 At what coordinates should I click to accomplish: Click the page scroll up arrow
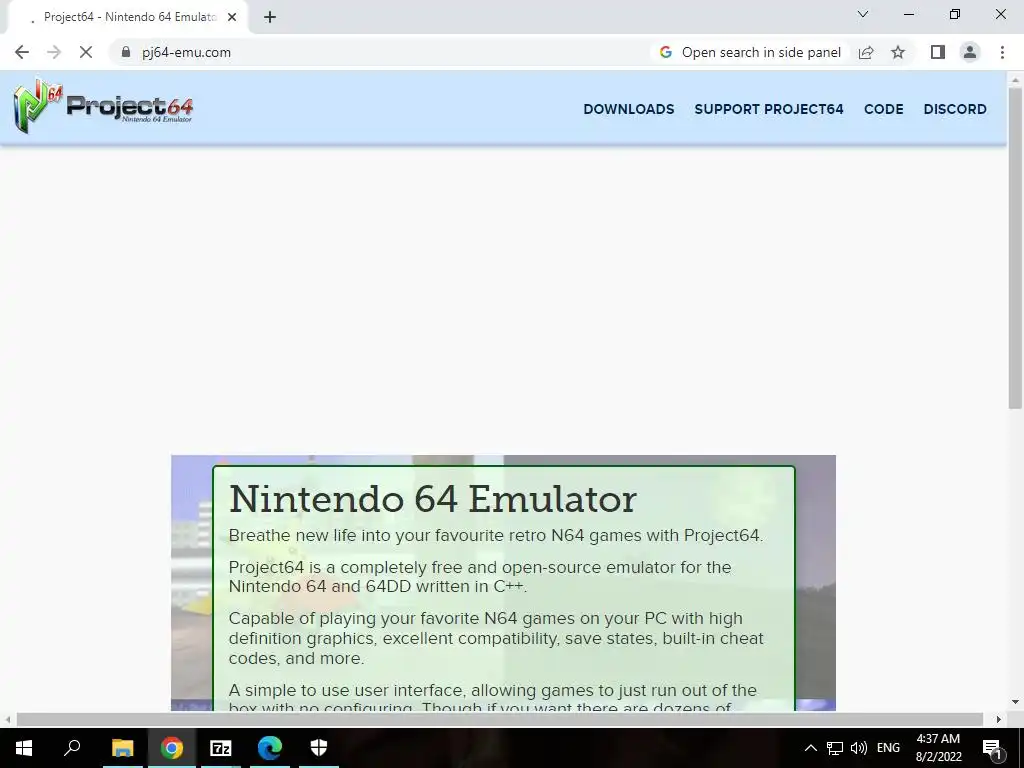[x=1014, y=80]
